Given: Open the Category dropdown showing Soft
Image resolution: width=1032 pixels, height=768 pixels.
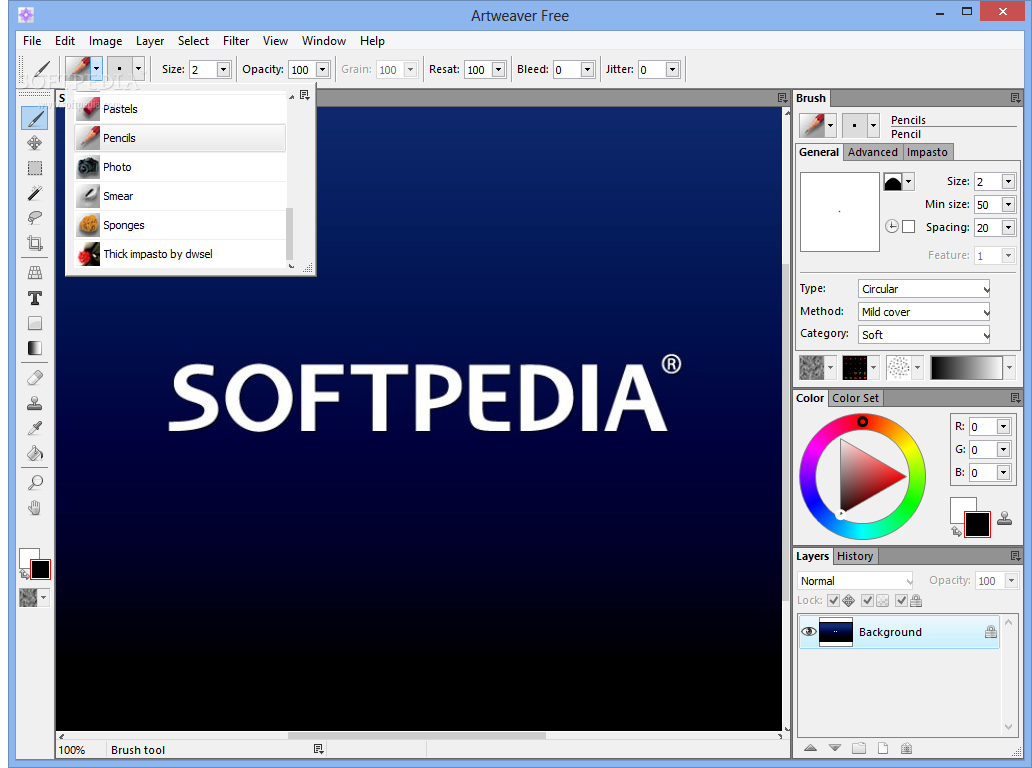Looking at the screenshot, I should [x=923, y=335].
